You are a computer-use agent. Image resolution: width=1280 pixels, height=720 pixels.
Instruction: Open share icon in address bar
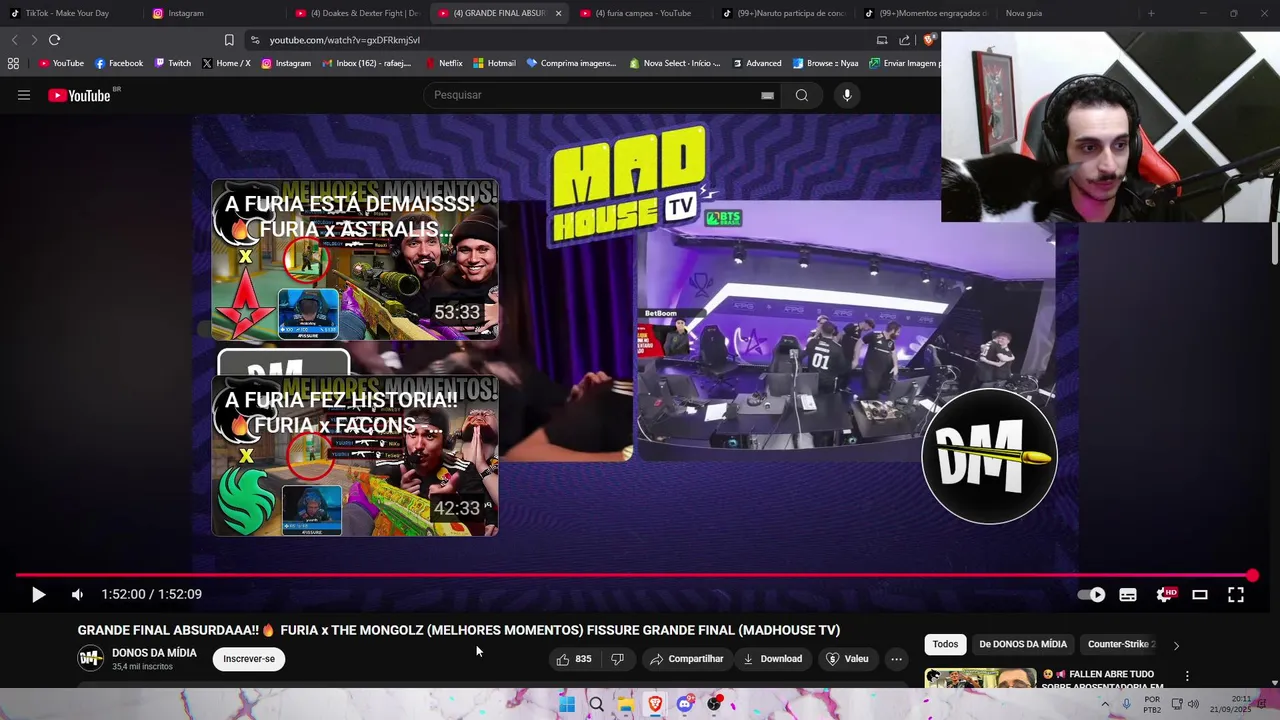click(x=904, y=40)
